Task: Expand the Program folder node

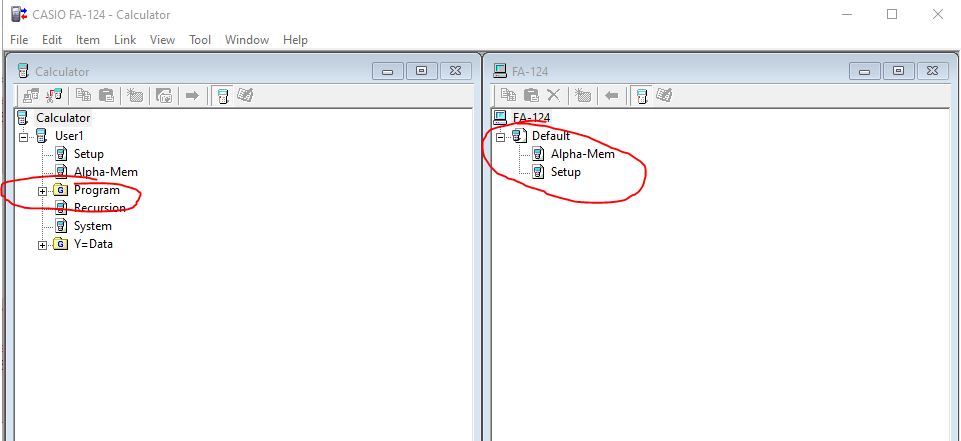Action: pos(42,190)
